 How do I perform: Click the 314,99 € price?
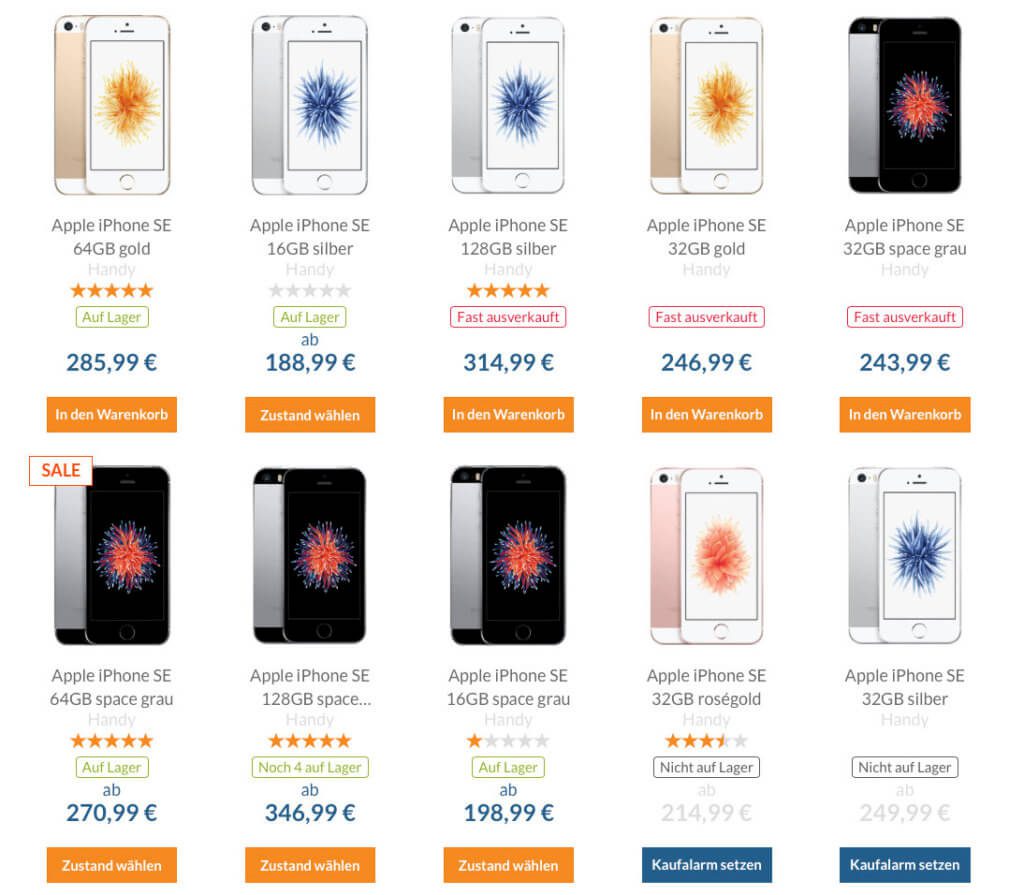click(508, 362)
